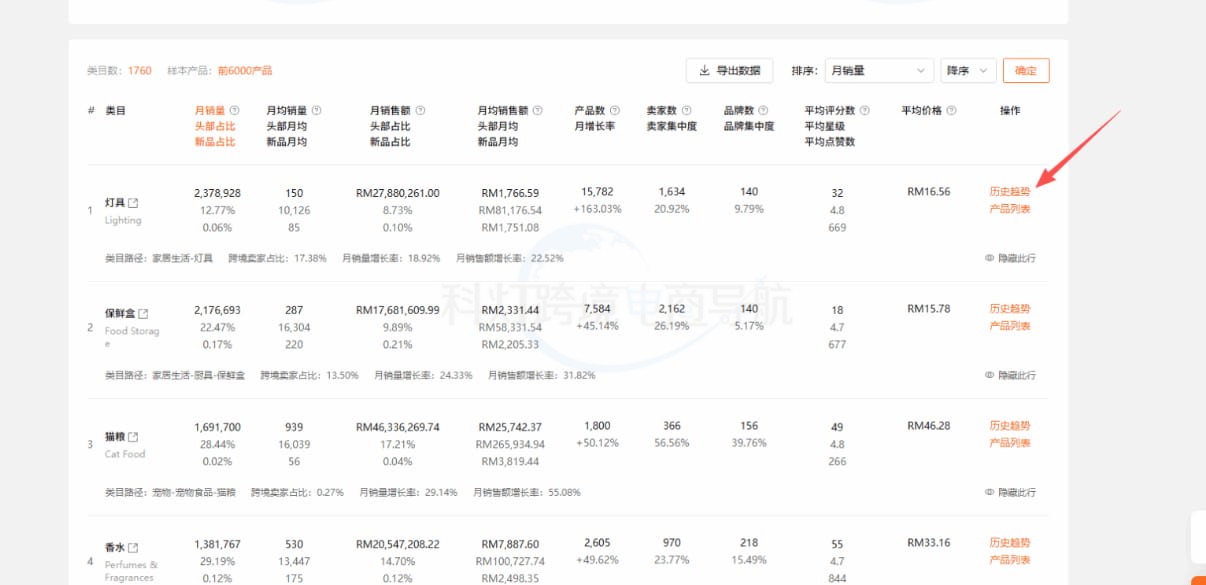Open 历史趋势 for 灯具 category
The image size is (1206, 585).
pos(1009,192)
